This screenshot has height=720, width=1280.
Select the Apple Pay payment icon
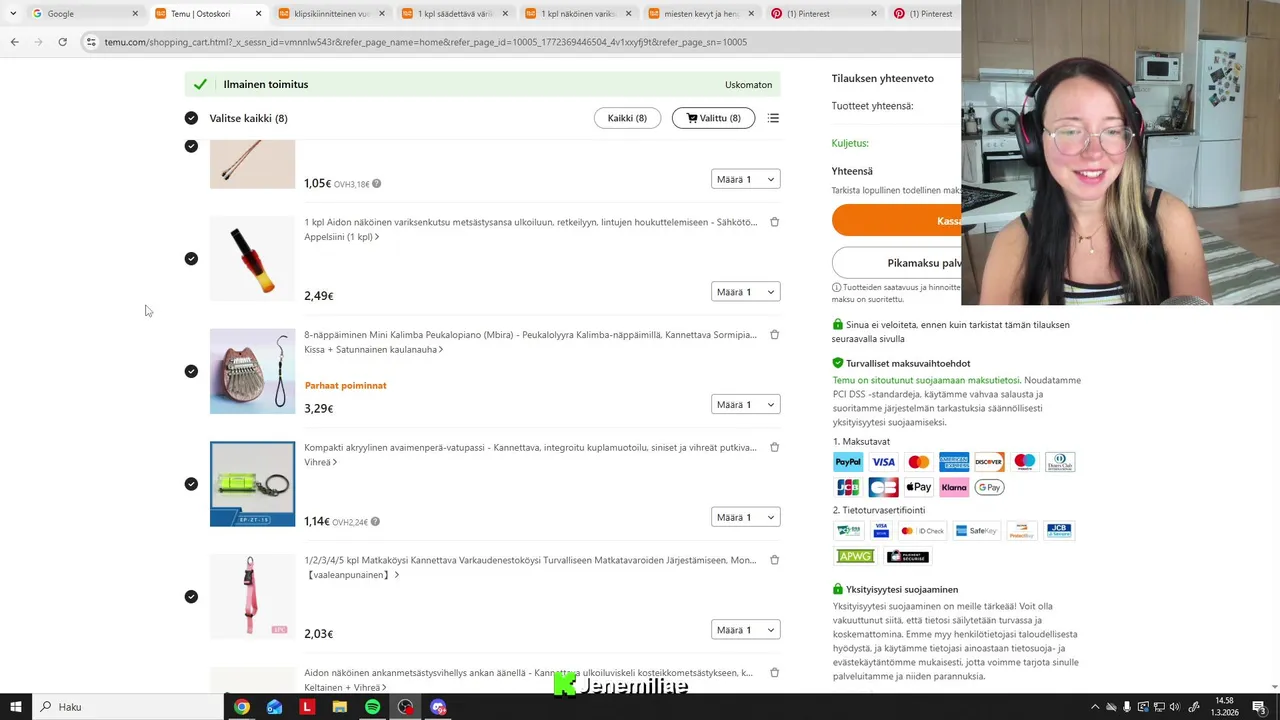tap(918, 487)
